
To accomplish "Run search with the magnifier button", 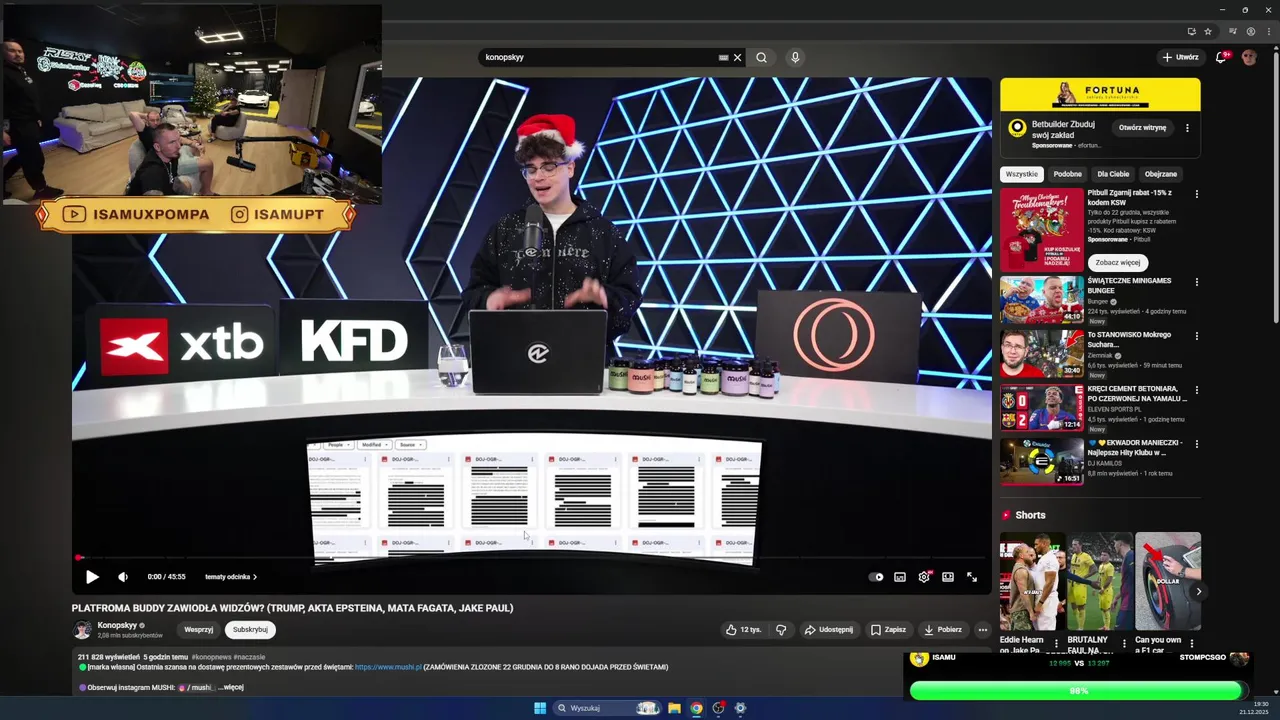I will point(762,57).
